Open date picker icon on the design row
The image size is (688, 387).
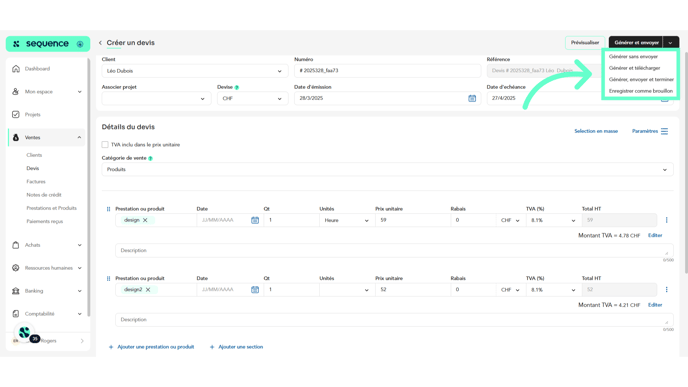[255, 220]
